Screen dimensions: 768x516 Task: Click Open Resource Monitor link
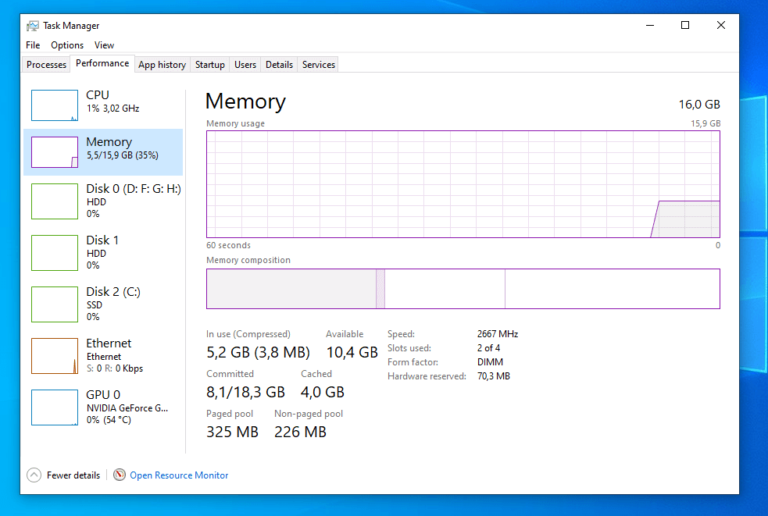(x=179, y=475)
